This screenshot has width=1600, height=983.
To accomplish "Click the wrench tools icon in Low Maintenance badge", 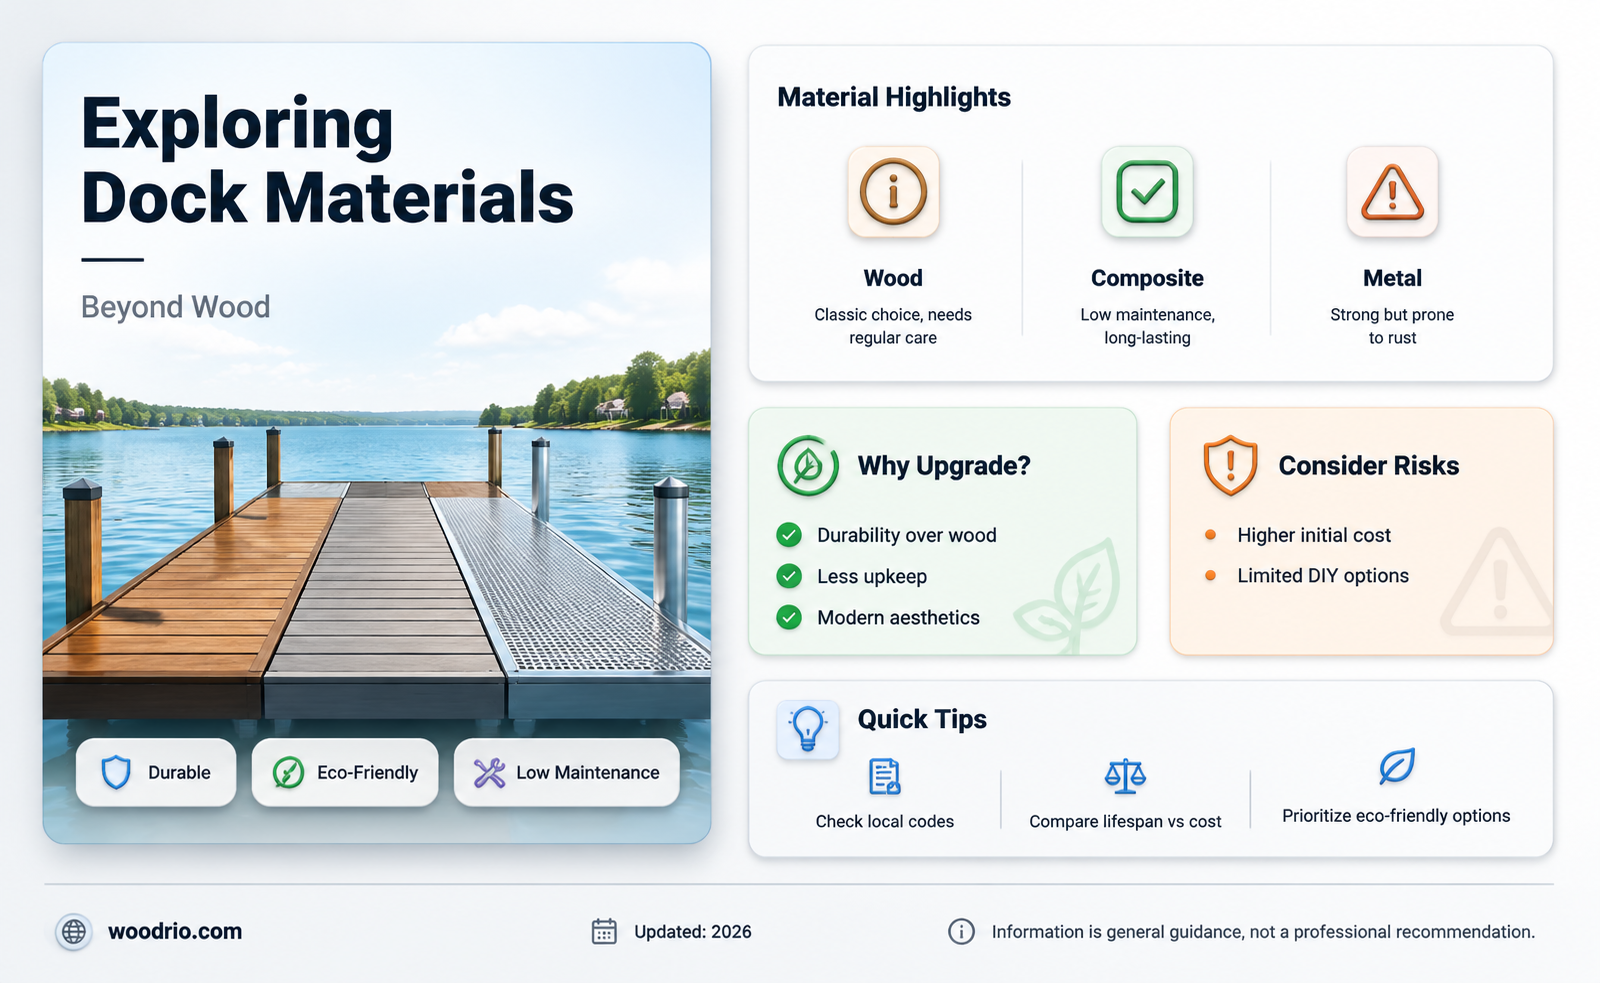I will tap(489, 772).
